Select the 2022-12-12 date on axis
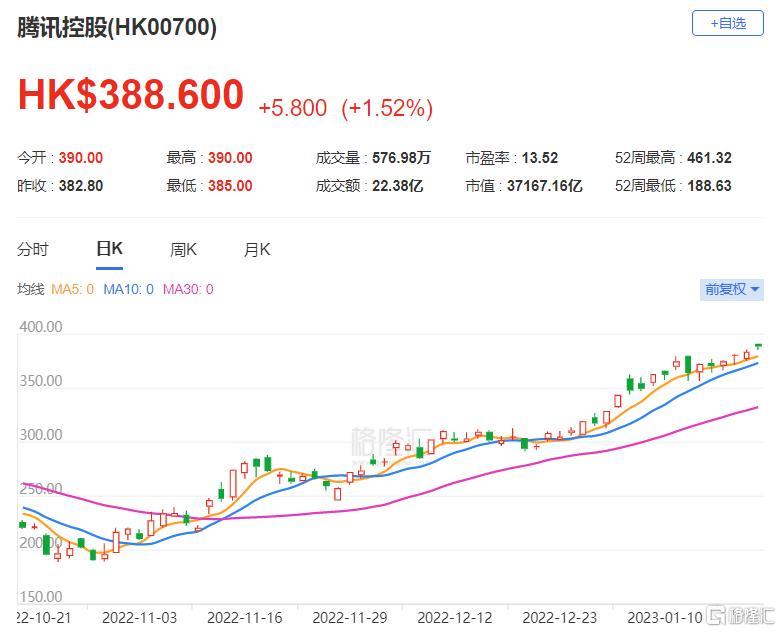This screenshot has width=781, height=632. 455,618
